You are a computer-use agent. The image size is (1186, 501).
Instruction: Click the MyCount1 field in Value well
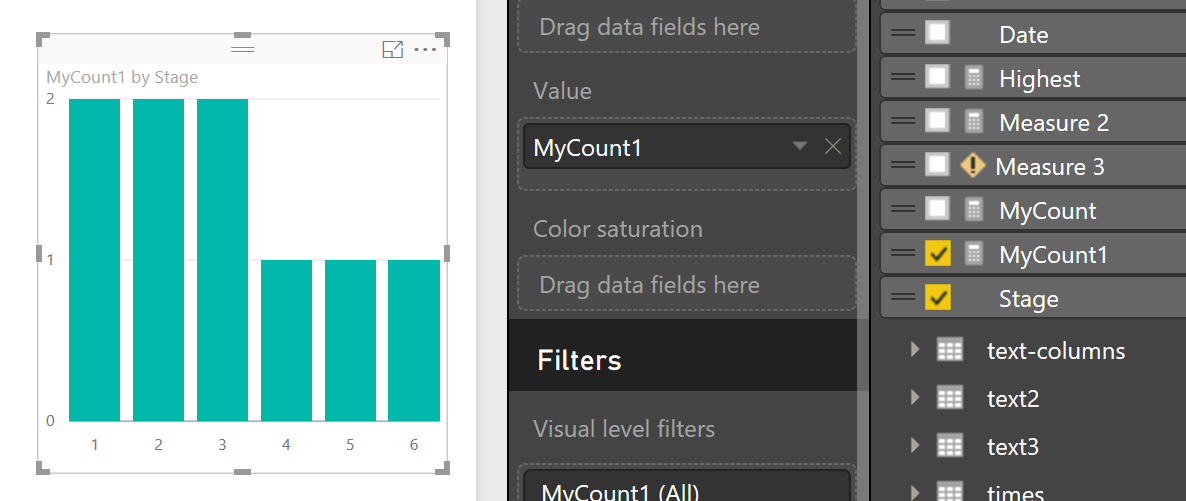pyautogui.click(x=687, y=147)
